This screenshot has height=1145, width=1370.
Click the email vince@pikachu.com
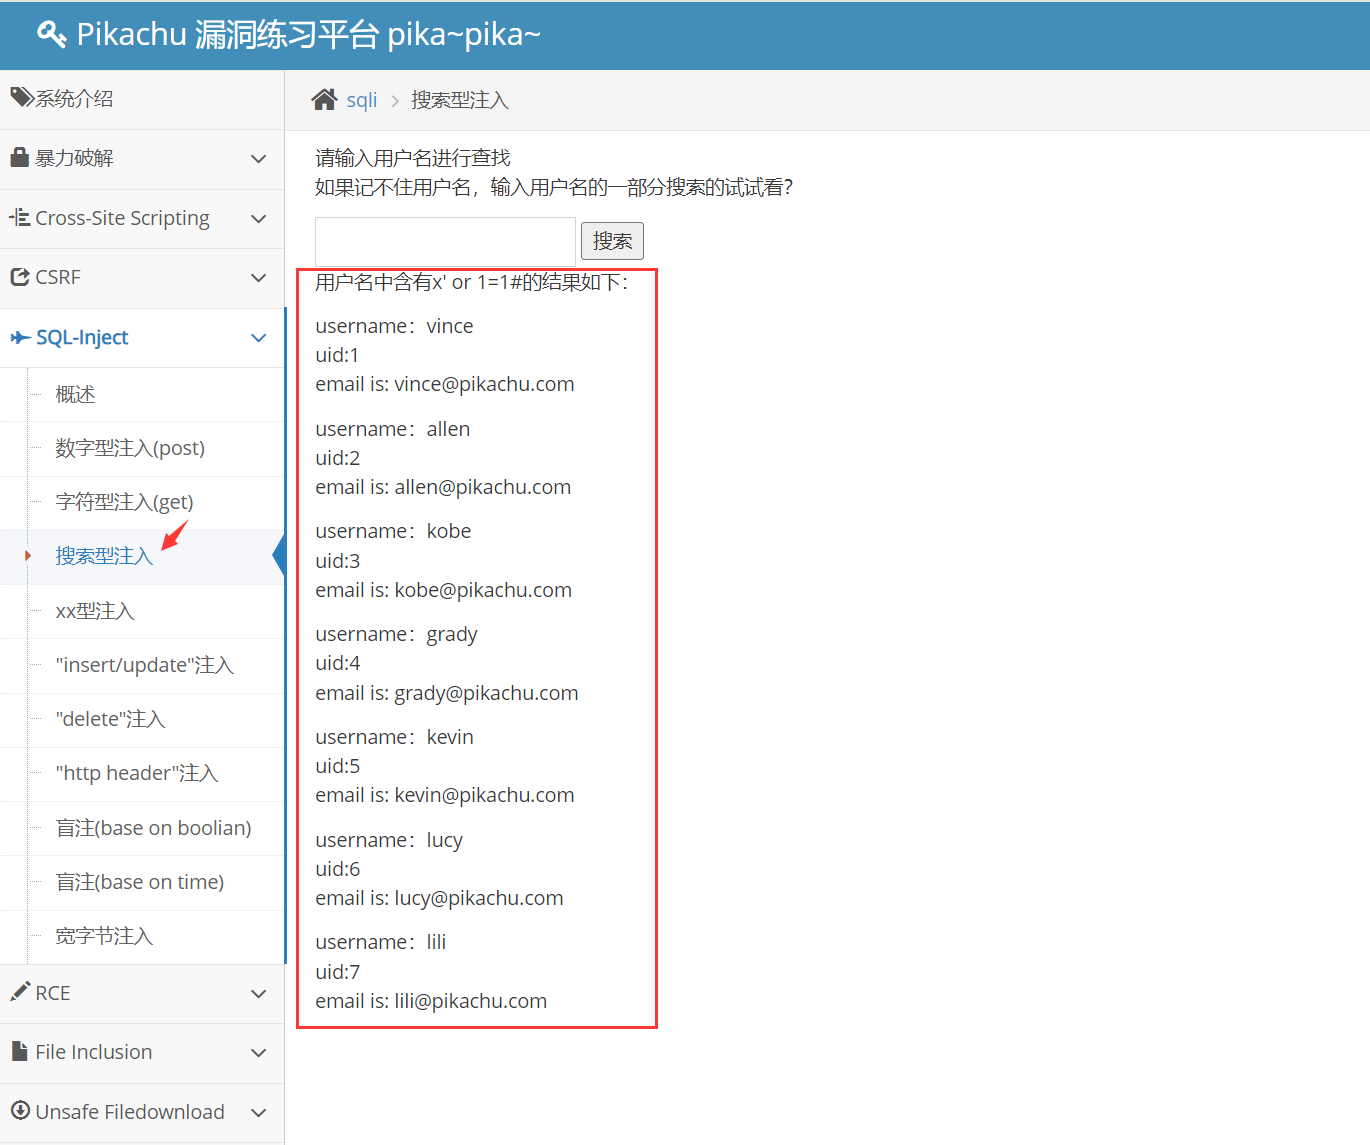click(484, 384)
